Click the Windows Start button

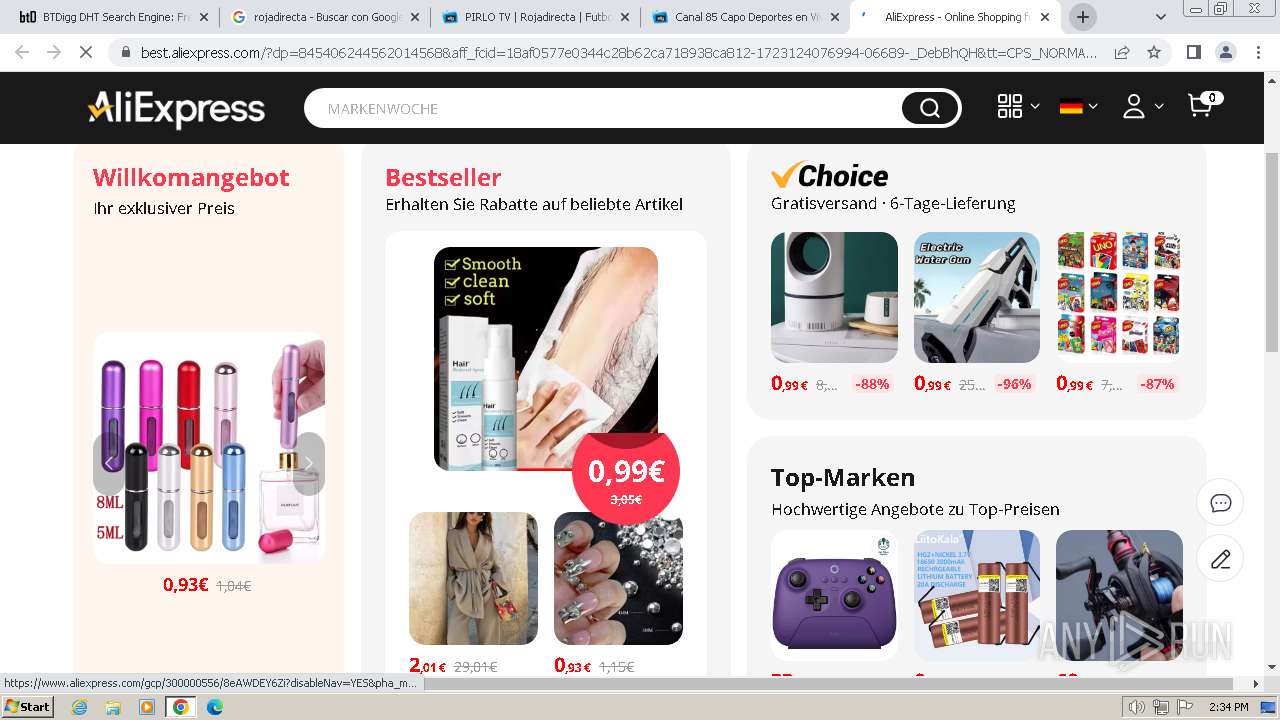[29, 707]
